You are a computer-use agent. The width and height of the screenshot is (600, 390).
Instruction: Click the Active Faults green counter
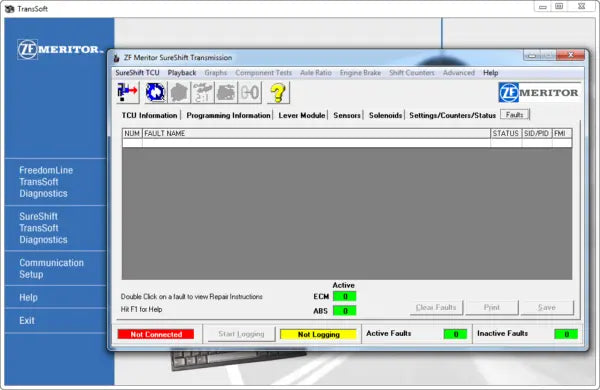[455, 334]
